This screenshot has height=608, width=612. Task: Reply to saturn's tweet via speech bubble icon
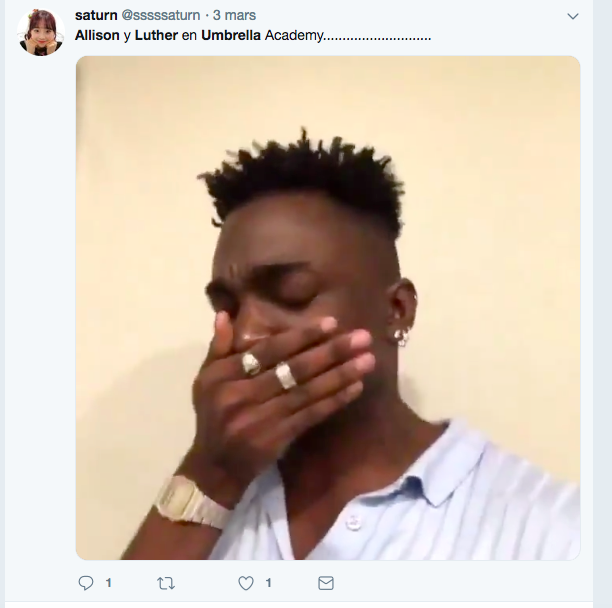click(86, 583)
